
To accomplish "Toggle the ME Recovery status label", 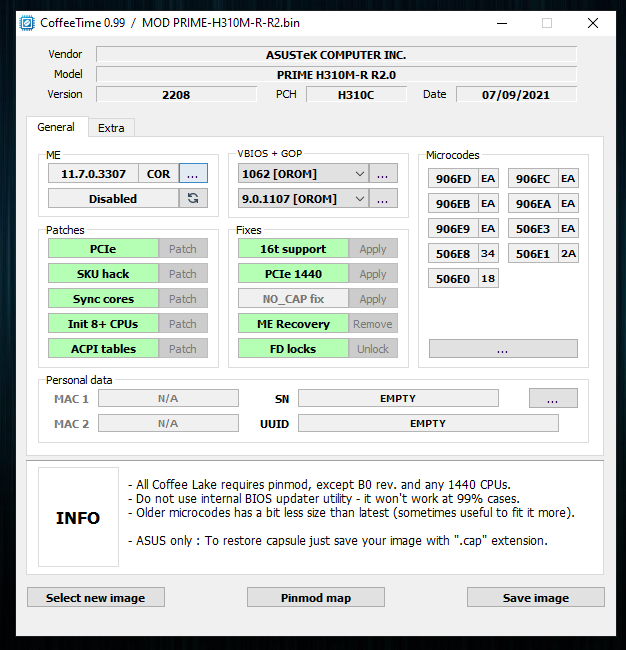I will coord(293,323).
